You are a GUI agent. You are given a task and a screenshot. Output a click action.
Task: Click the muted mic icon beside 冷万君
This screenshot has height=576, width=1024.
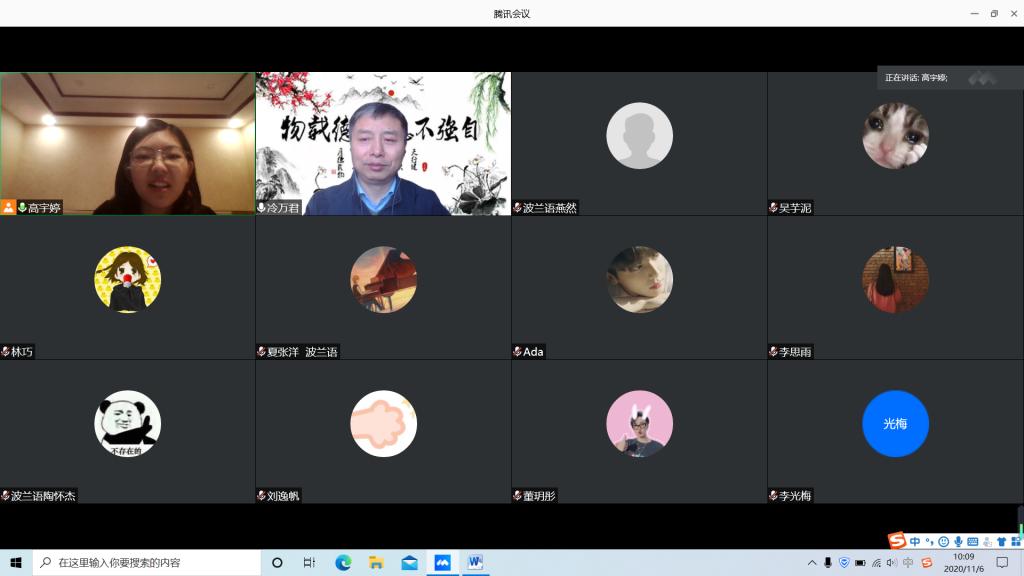coord(262,208)
